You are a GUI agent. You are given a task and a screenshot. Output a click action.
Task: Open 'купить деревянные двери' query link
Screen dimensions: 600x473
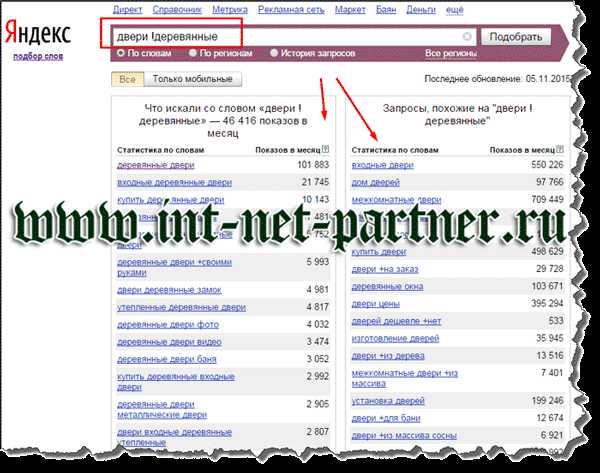tap(171, 200)
